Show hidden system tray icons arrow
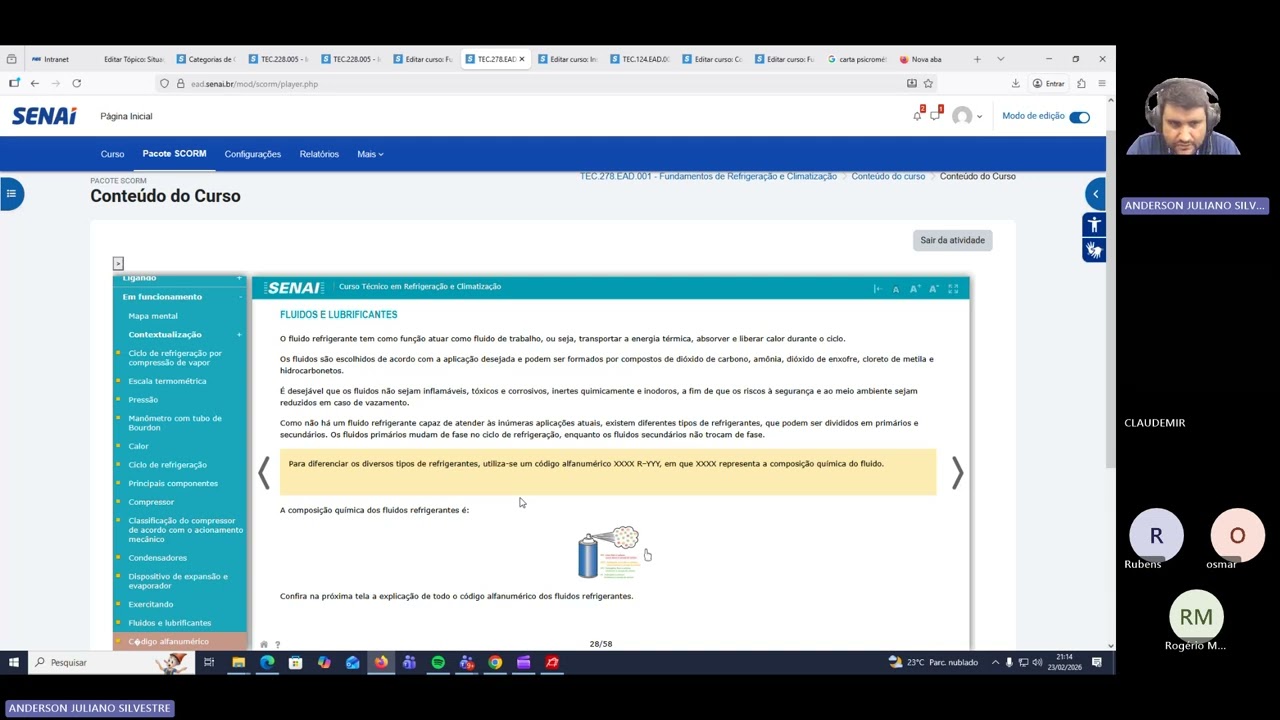The width and height of the screenshot is (1280, 720). click(x=995, y=662)
